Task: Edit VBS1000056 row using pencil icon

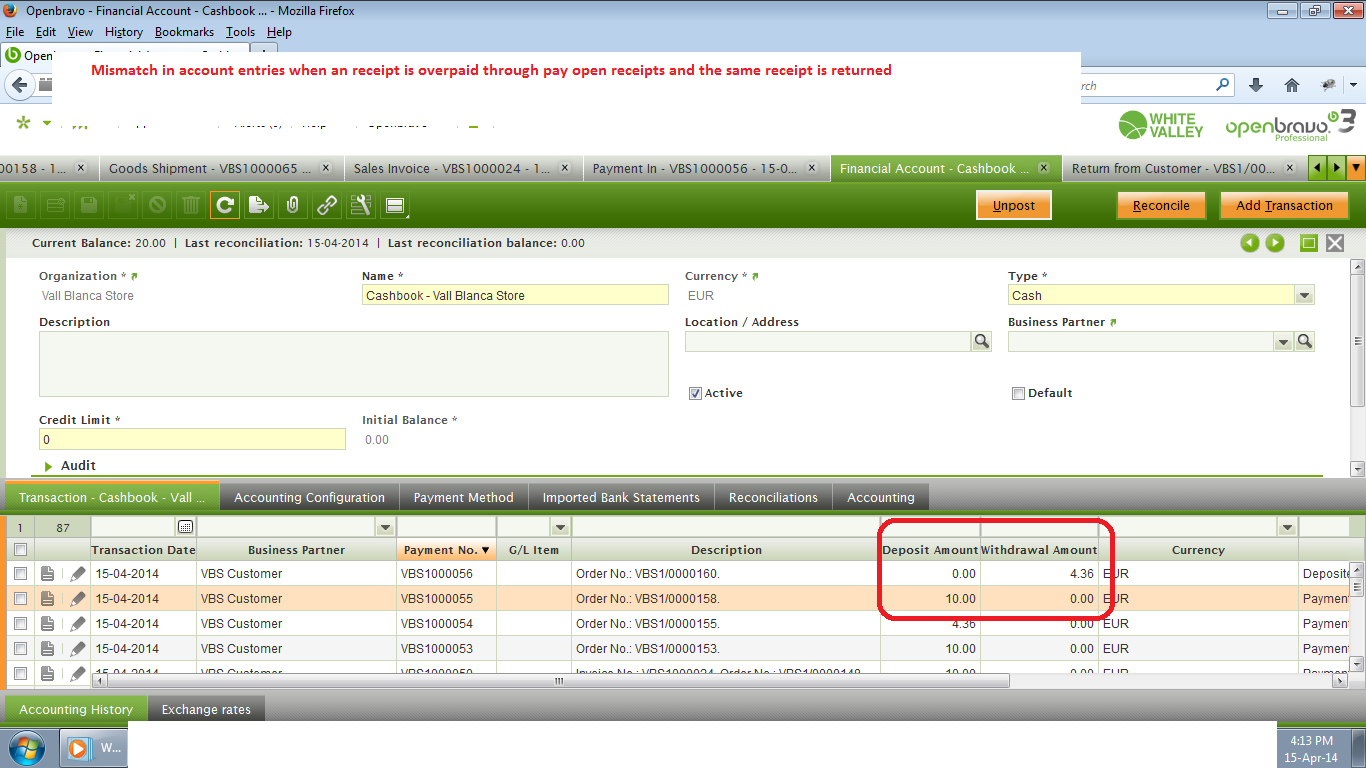Action: [x=78, y=574]
